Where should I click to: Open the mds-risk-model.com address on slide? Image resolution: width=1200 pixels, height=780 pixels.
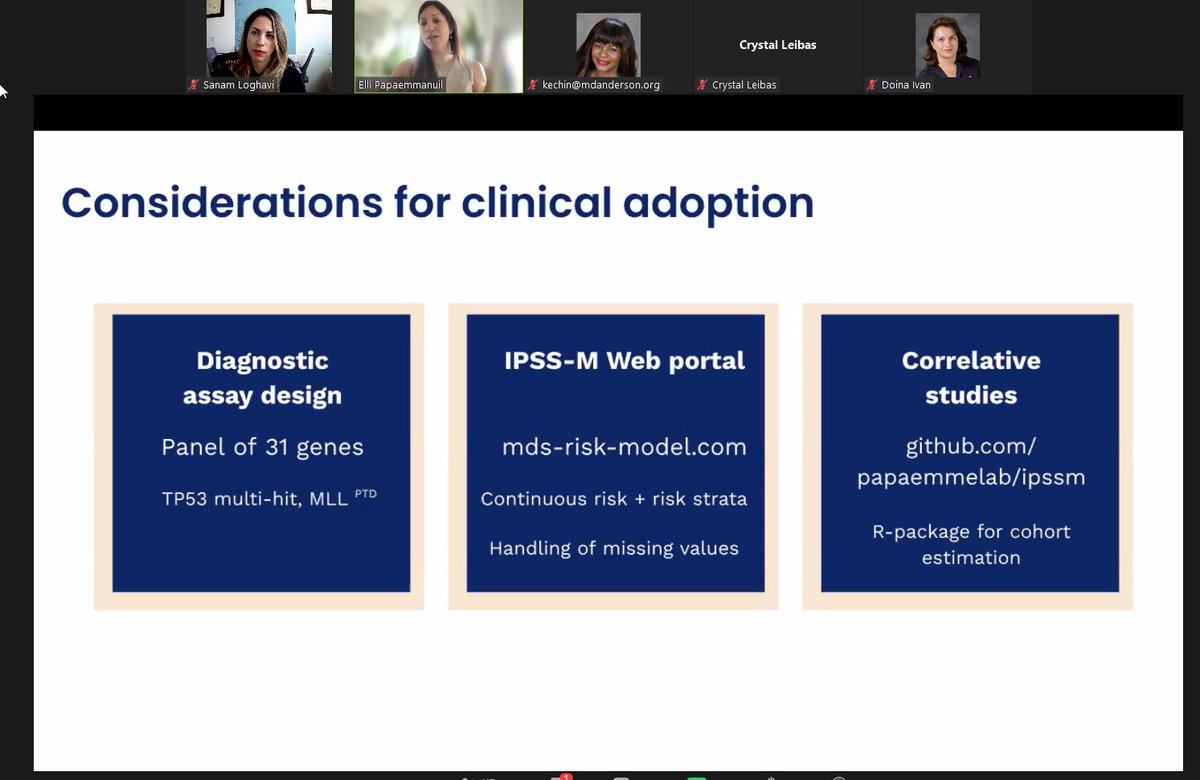point(624,447)
